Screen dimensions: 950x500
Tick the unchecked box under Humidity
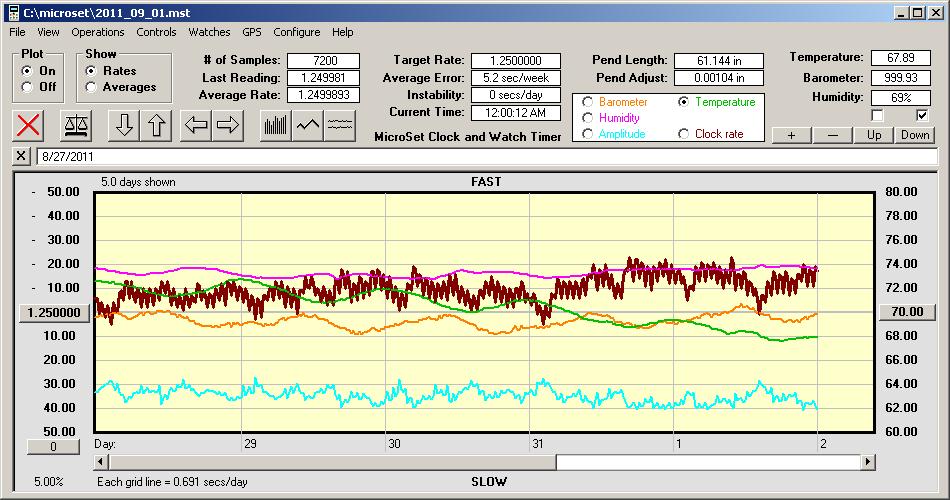(877, 115)
